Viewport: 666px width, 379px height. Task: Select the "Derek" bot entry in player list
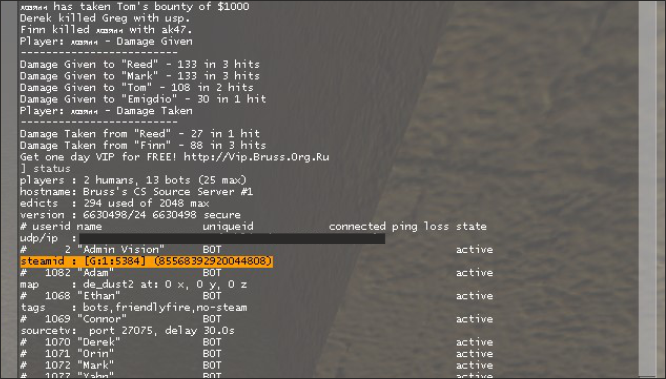256,342
